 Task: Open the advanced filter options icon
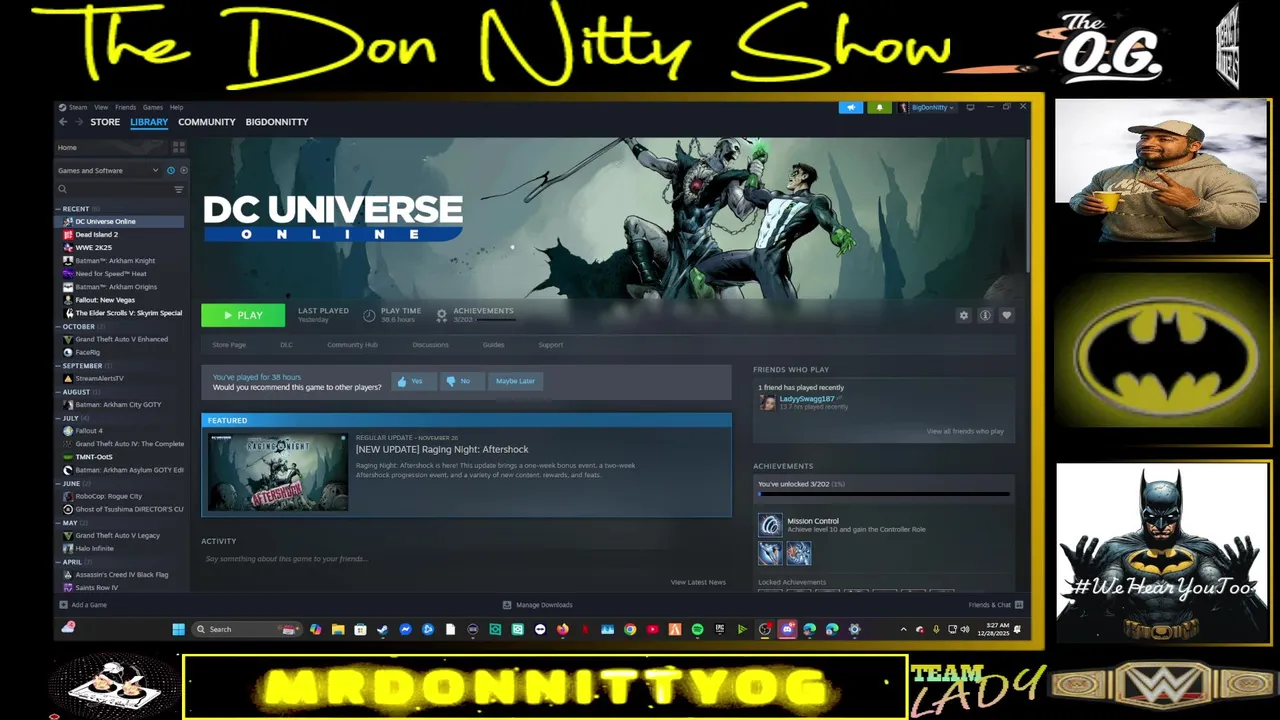179,189
